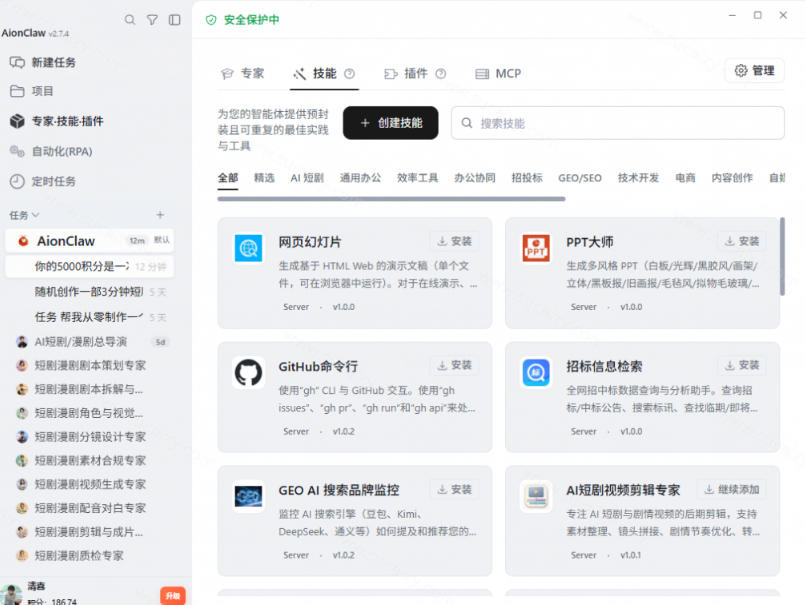Select 短剧漫剧配音对白专家 in sidebar
The width and height of the screenshot is (805, 605).
point(90,507)
